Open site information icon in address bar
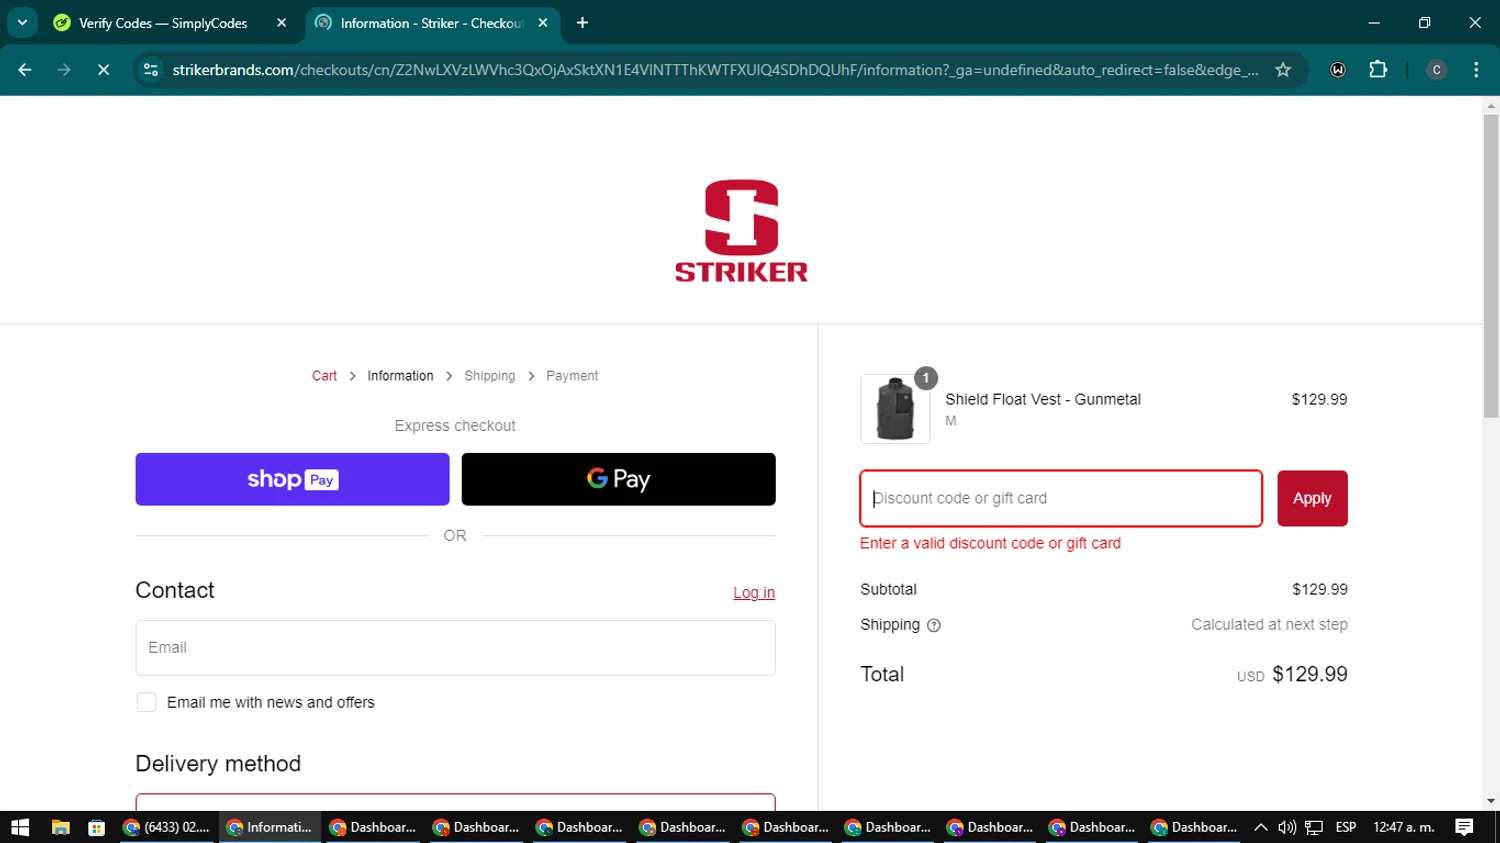The image size is (1500, 843). click(151, 70)
